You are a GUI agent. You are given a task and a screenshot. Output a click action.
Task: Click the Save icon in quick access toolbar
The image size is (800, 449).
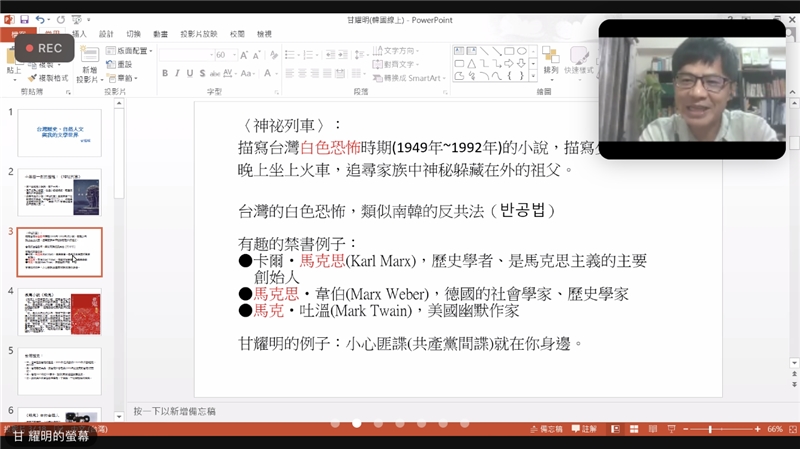click(24, 20)
